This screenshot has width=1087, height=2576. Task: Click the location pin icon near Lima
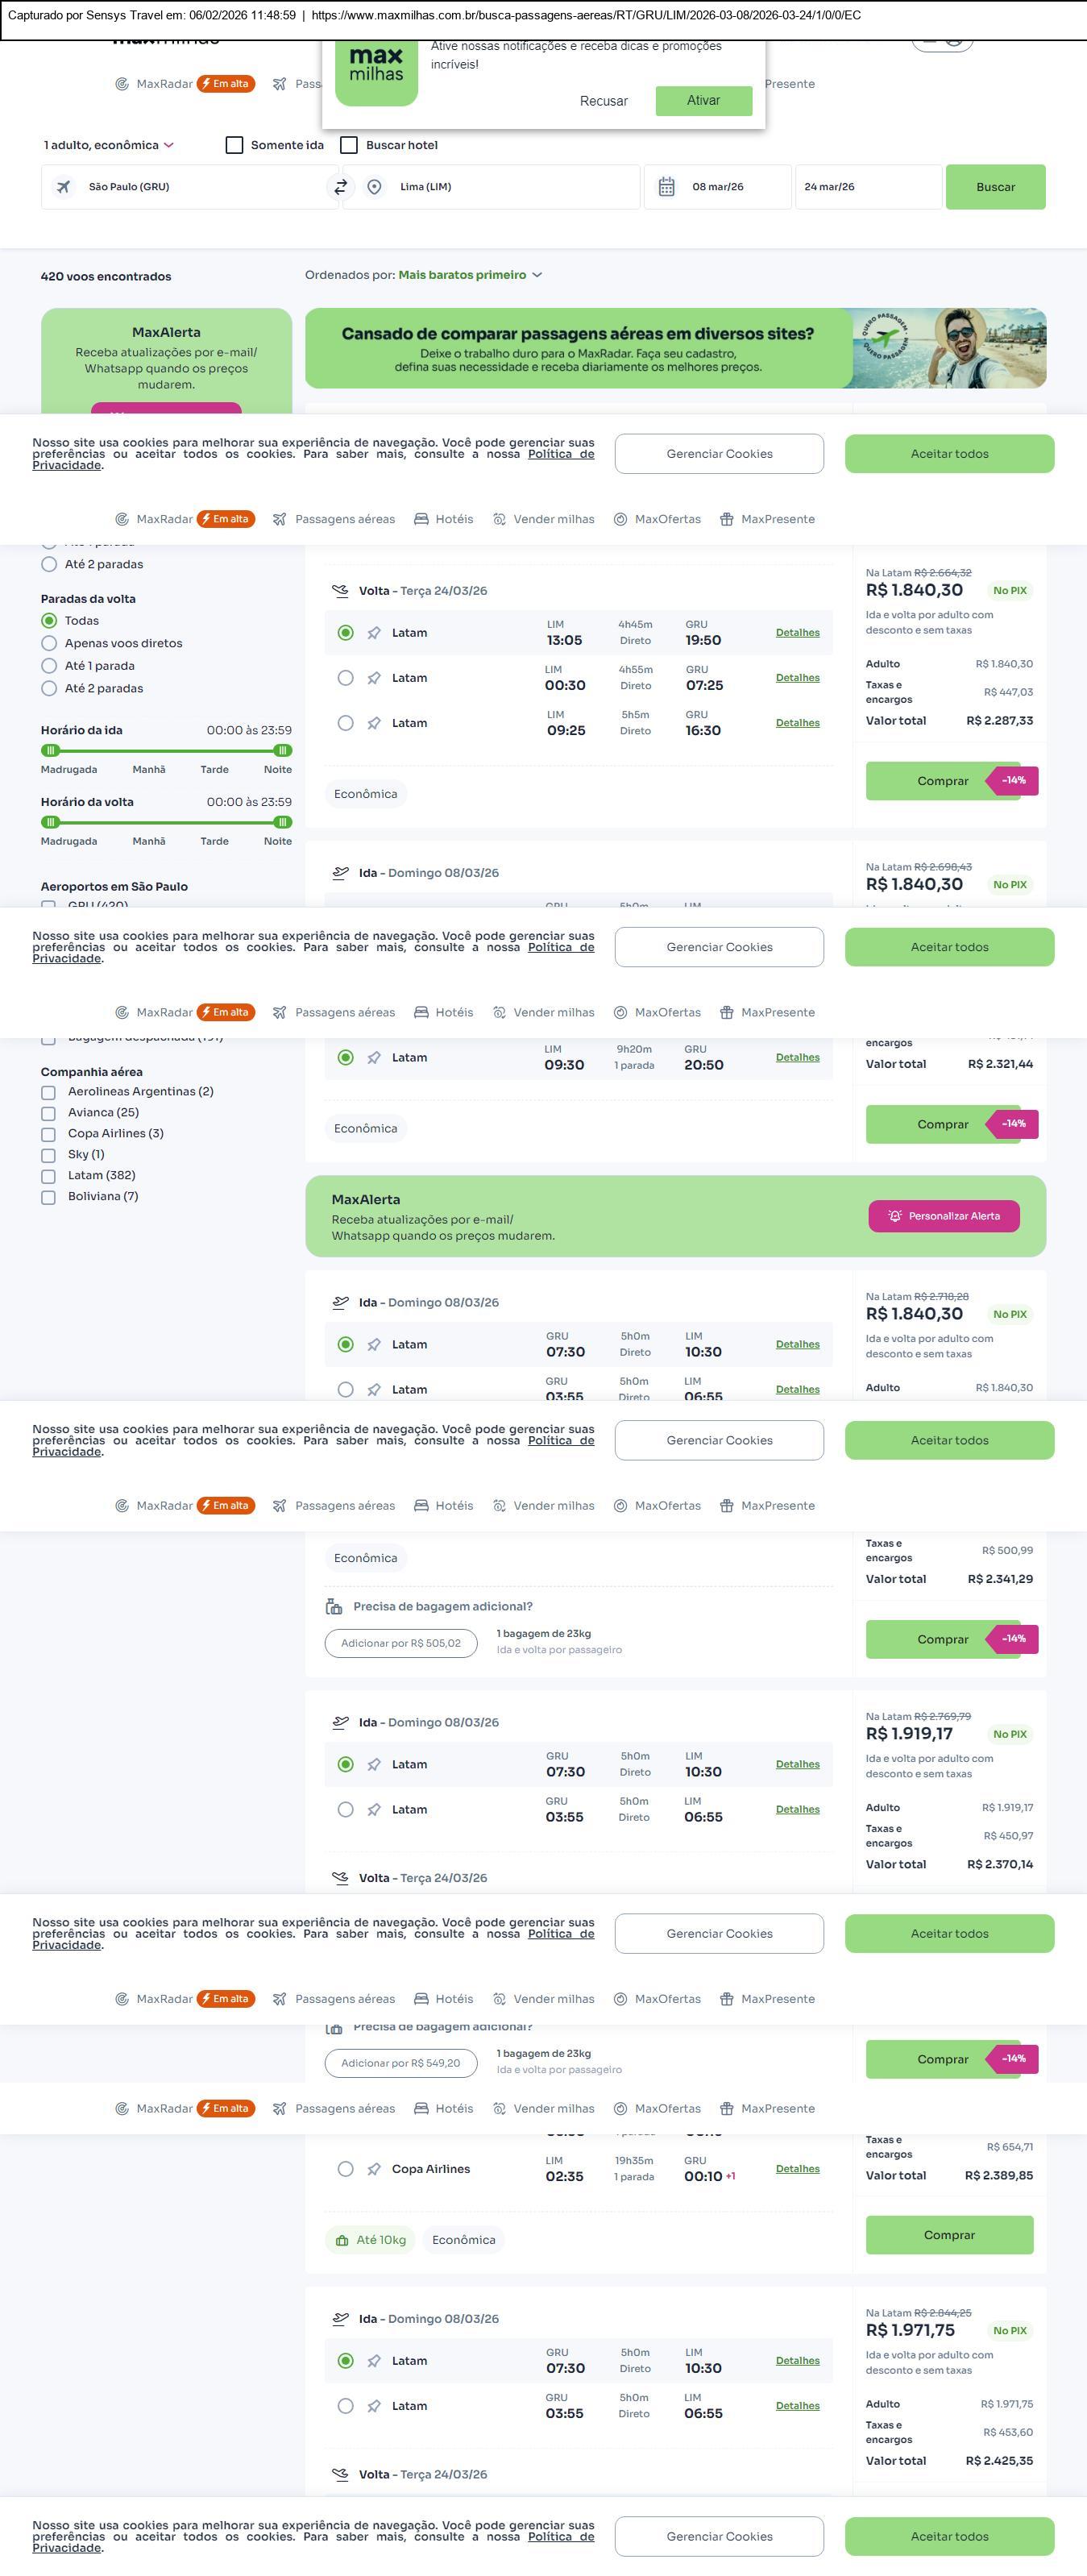[x=374, y=187]
